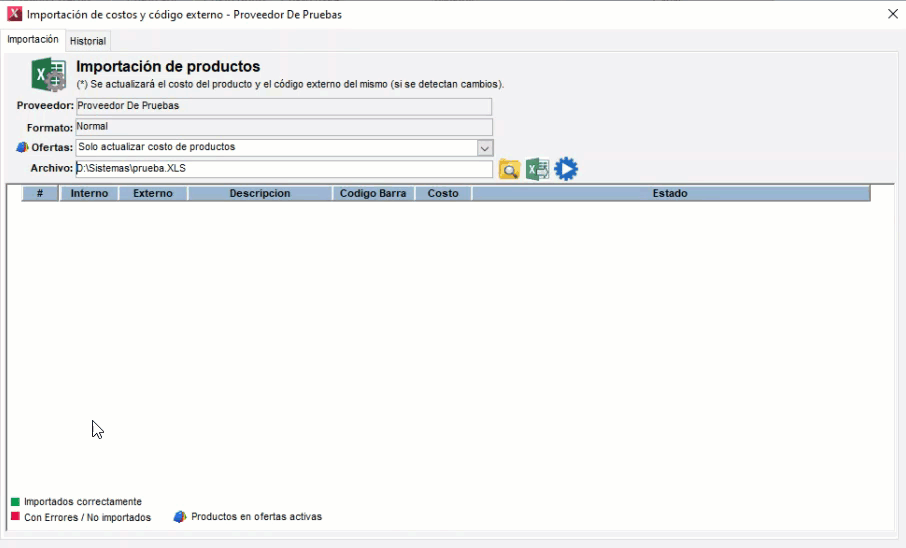Click the Codigo Barra column header

[373, 193]
